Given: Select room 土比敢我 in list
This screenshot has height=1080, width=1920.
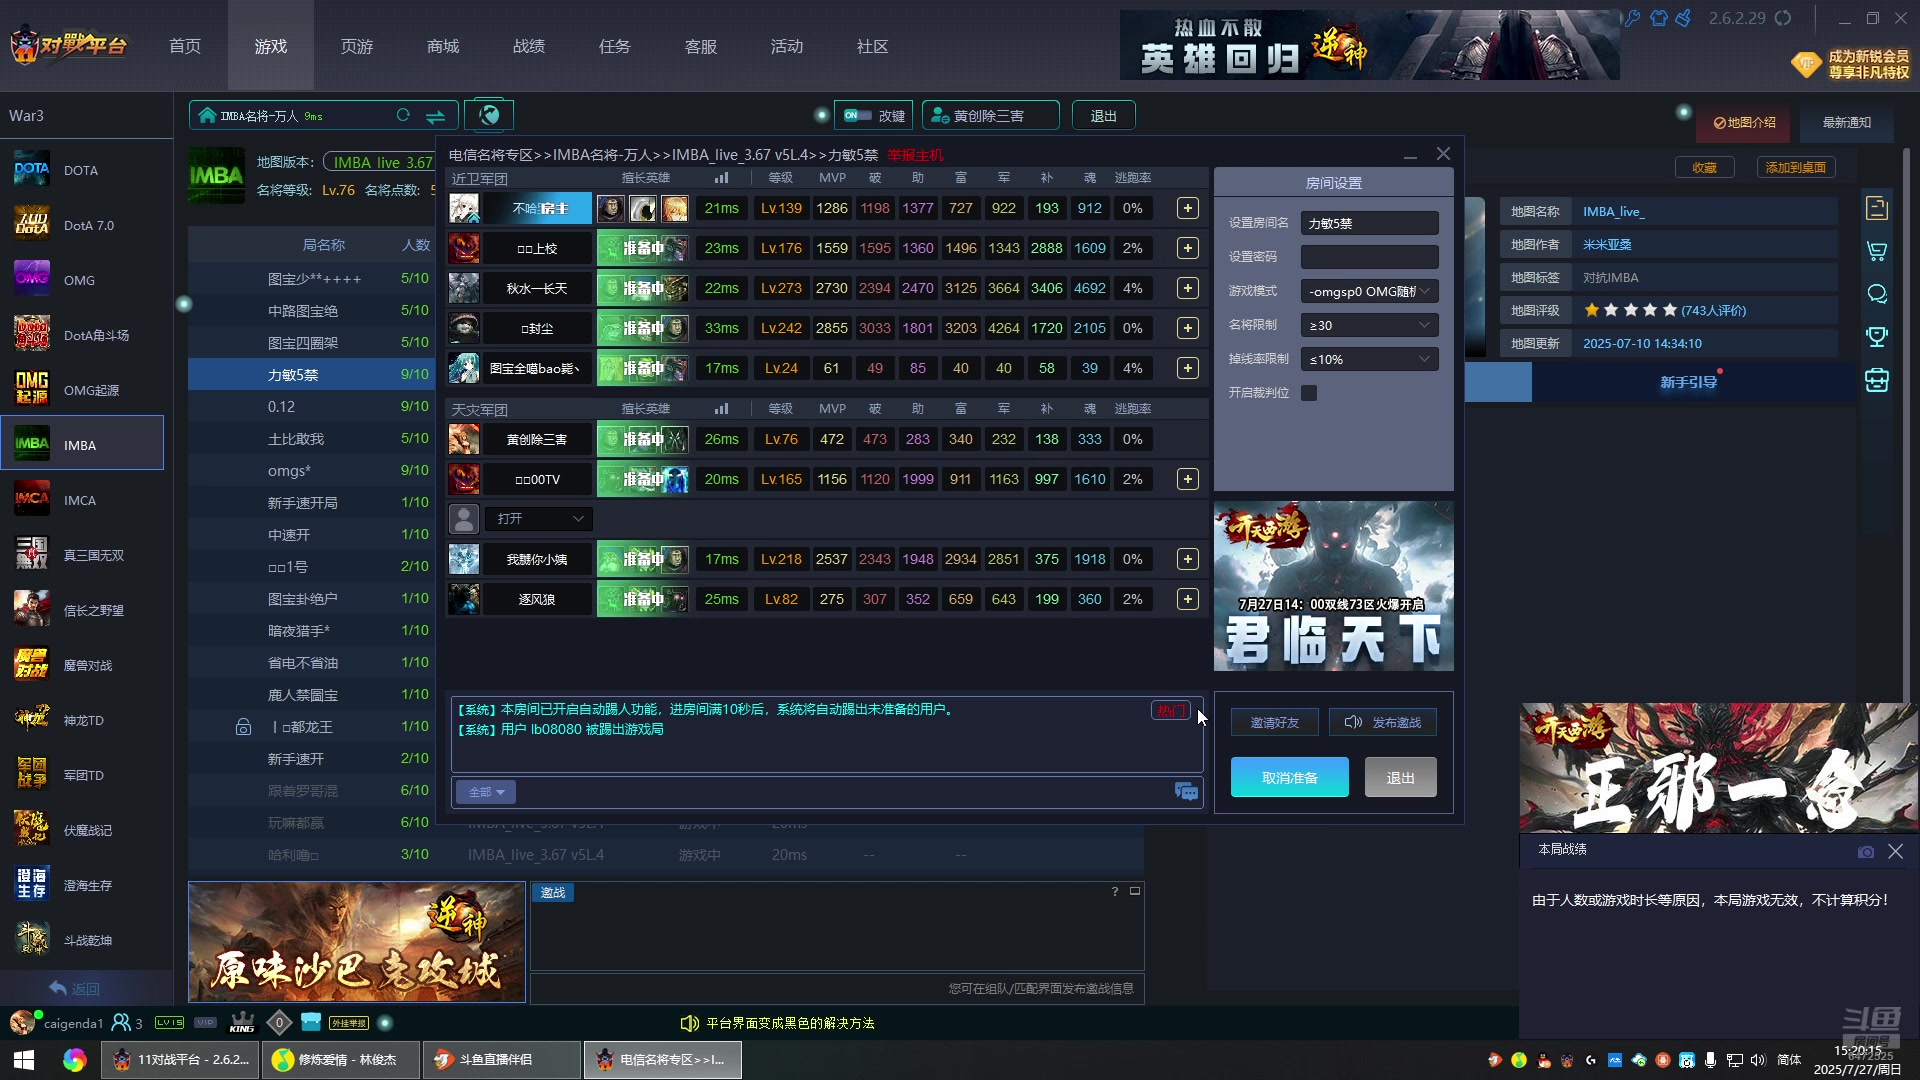Looking at the screenshot, I should tap(311, 439).
